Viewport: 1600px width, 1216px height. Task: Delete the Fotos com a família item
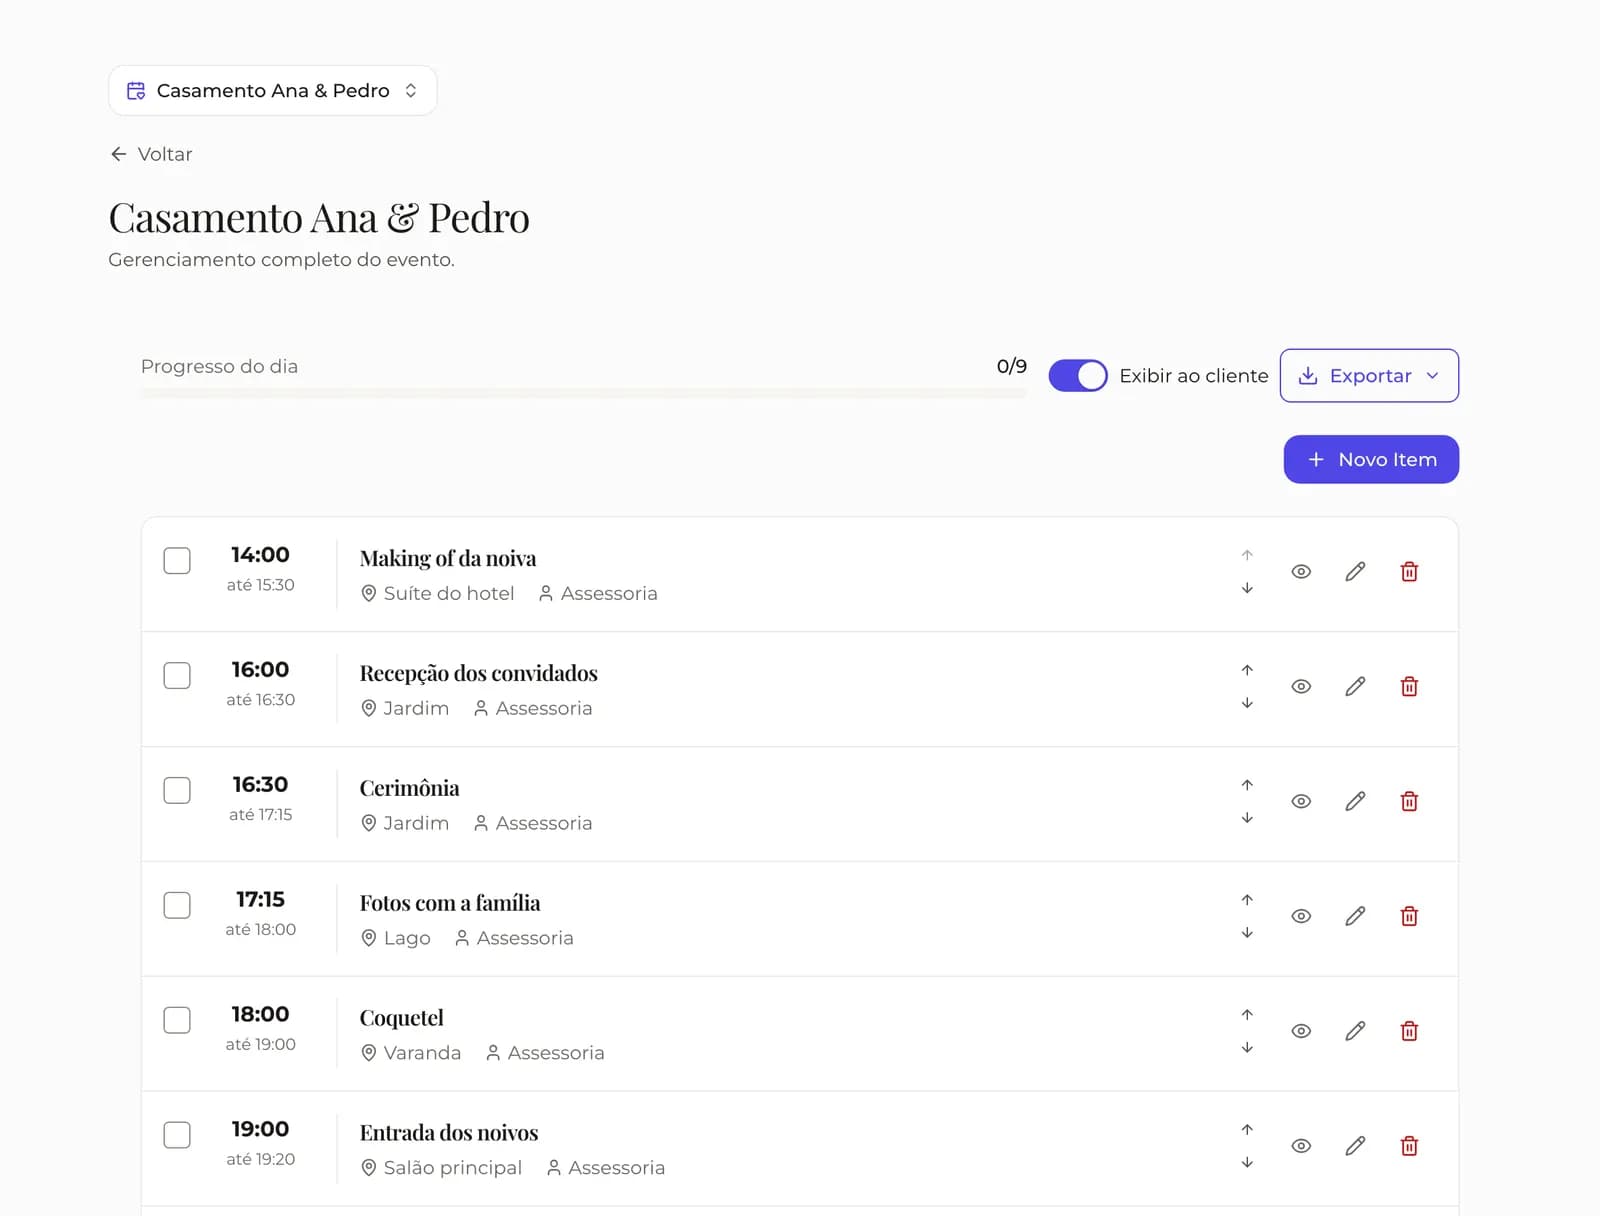1409,917
